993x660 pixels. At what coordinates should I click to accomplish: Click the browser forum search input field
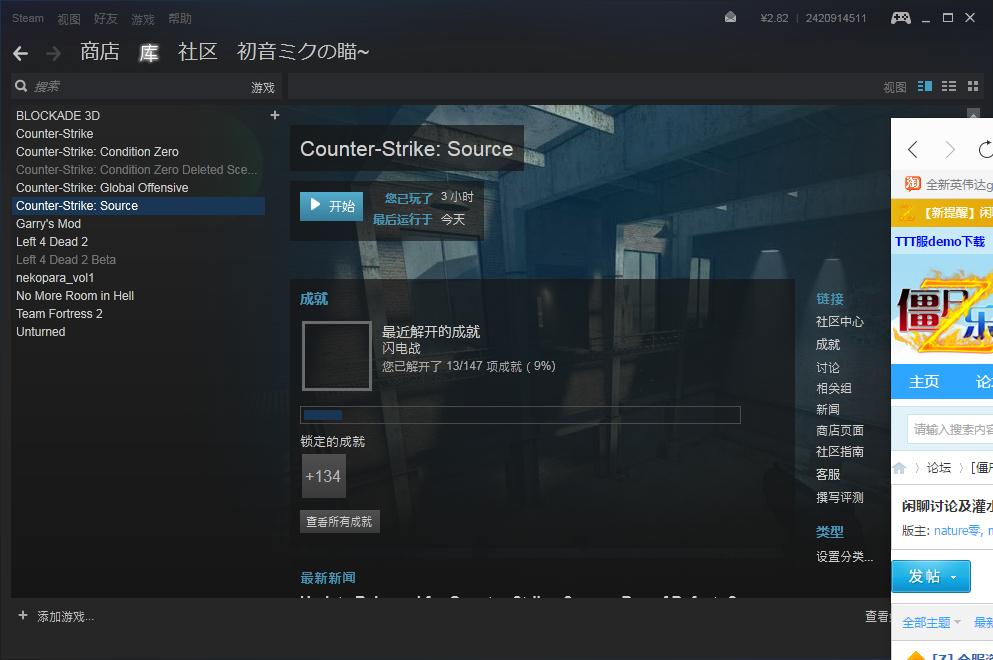pyautogui.click(x=950, y=429)
